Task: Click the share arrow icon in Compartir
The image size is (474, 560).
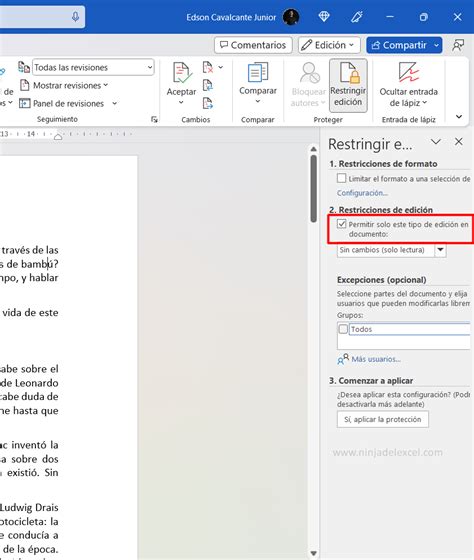Action: coord(376,45)
